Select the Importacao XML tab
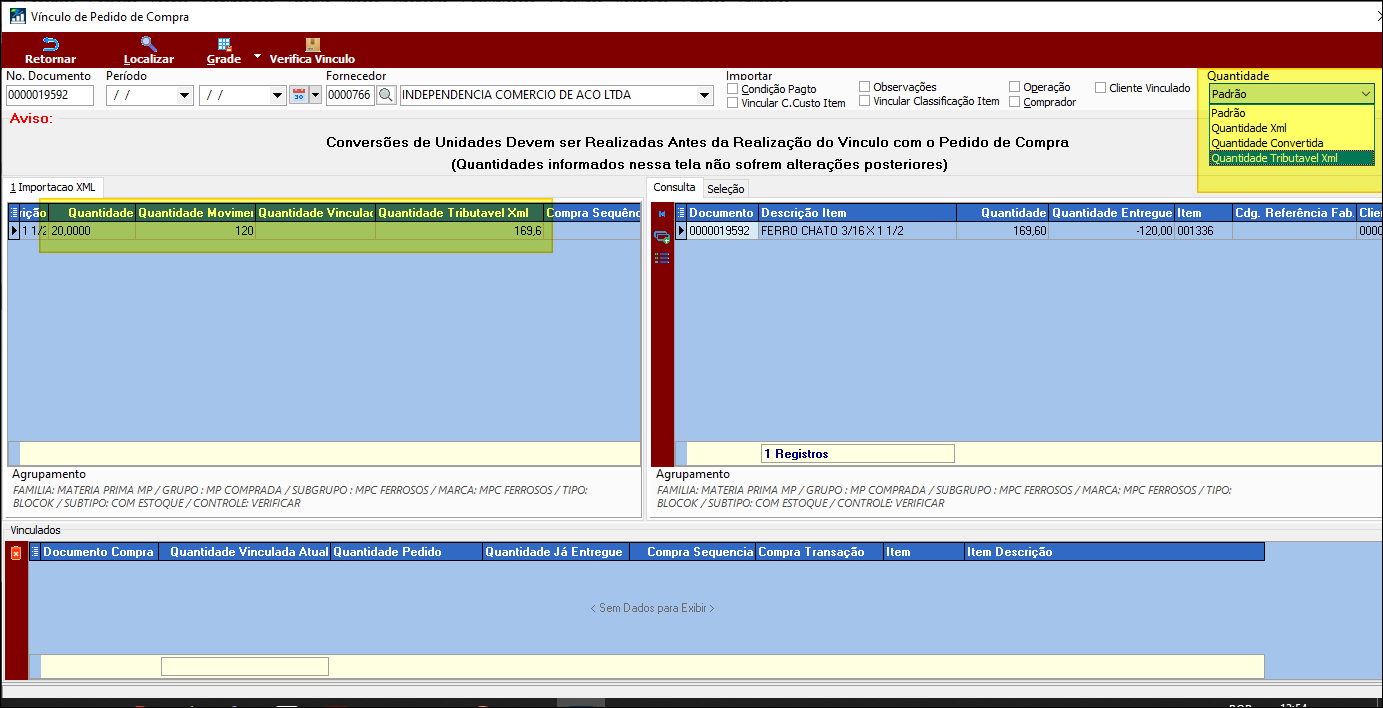 click(52, 188)
